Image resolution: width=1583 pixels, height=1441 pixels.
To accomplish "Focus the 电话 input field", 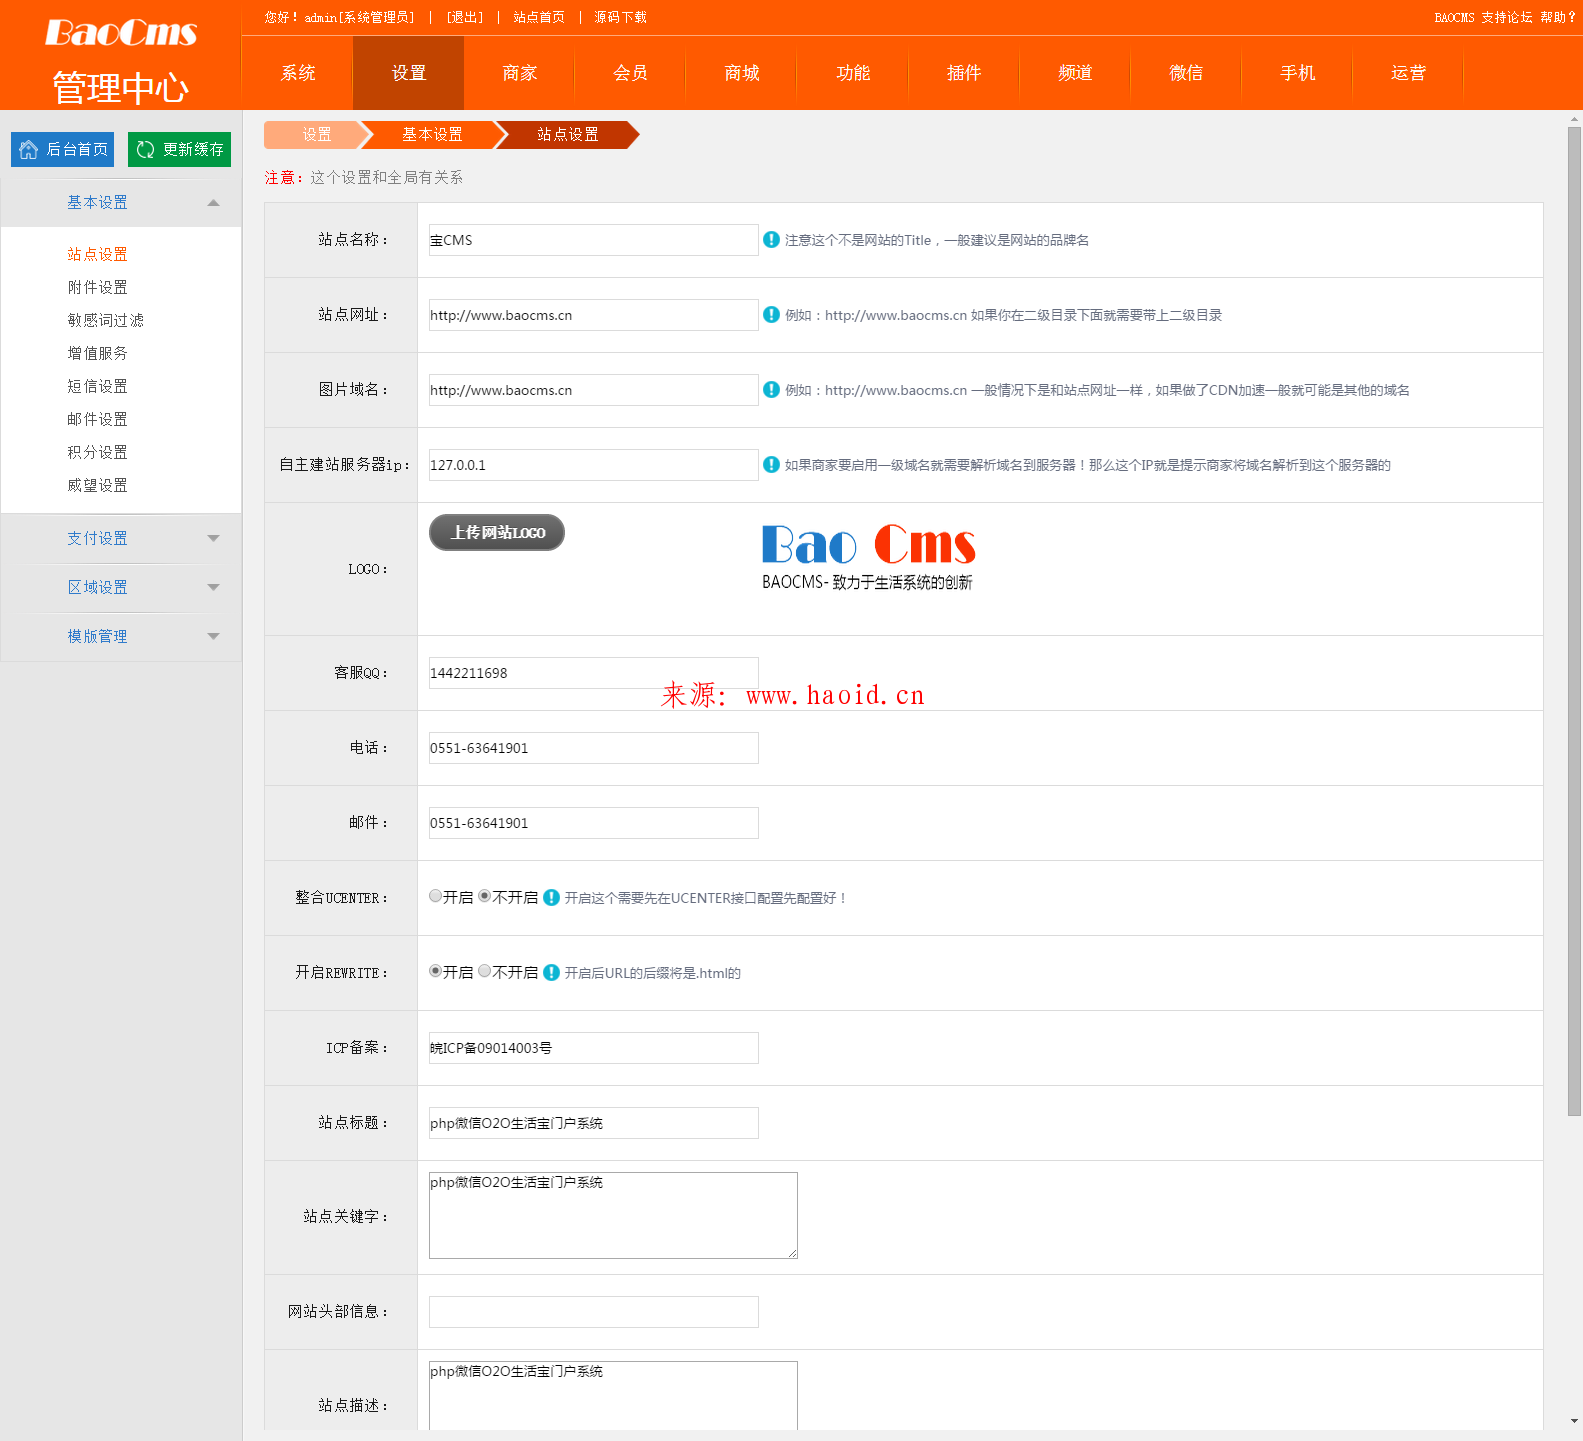I will coord(593,748).
